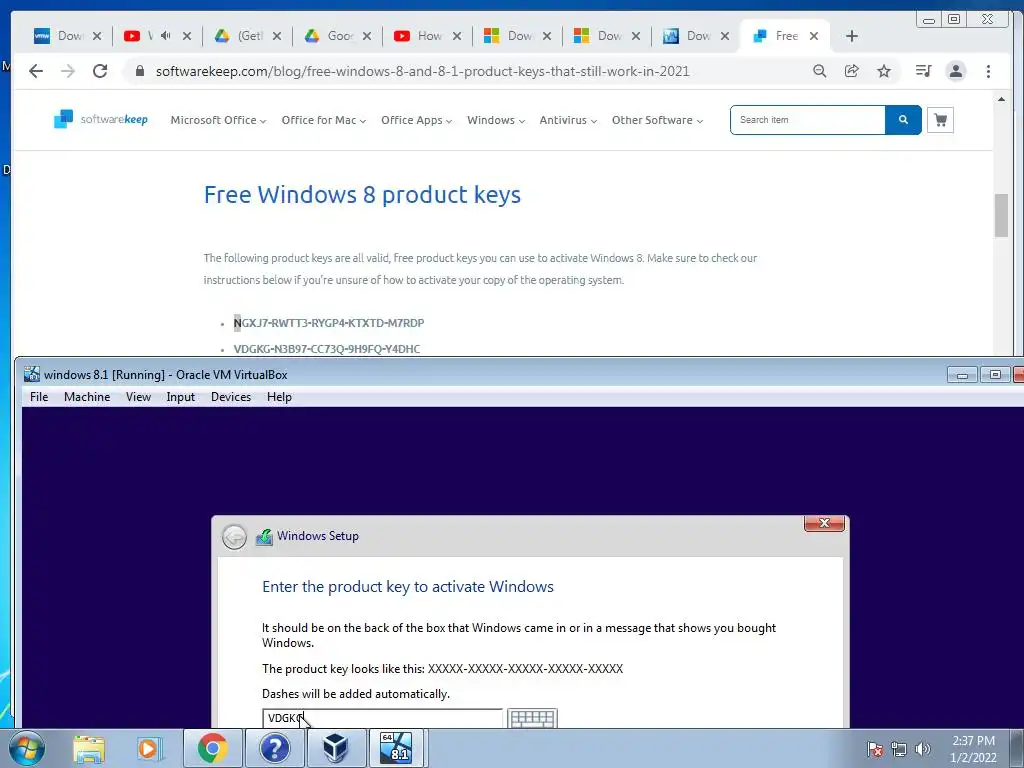1024x768 pixels.
Task: Switch to Chrome on the taskbar
Action: (213, 748)
